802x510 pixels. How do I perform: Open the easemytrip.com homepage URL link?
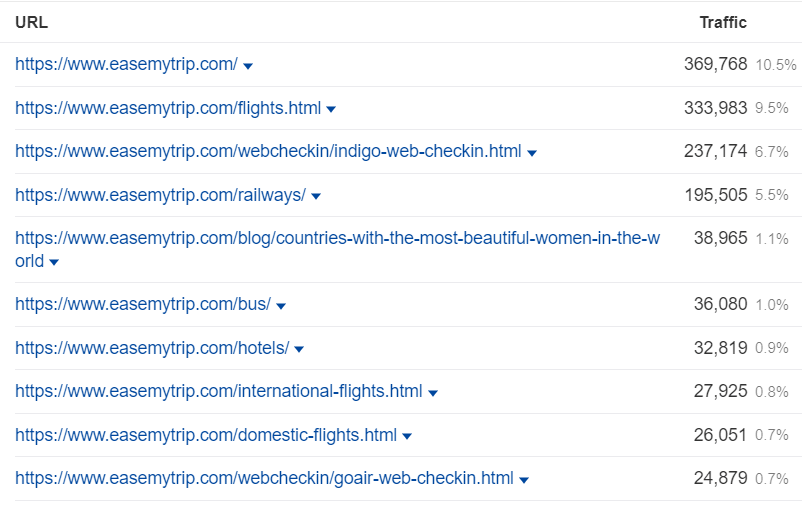click(x=126, y=64)
